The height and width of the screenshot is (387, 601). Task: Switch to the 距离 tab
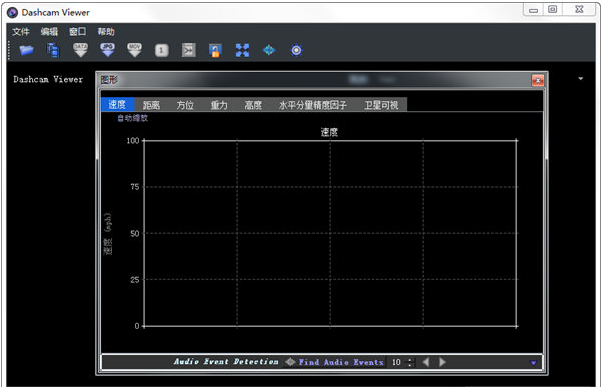pos(151,105)
